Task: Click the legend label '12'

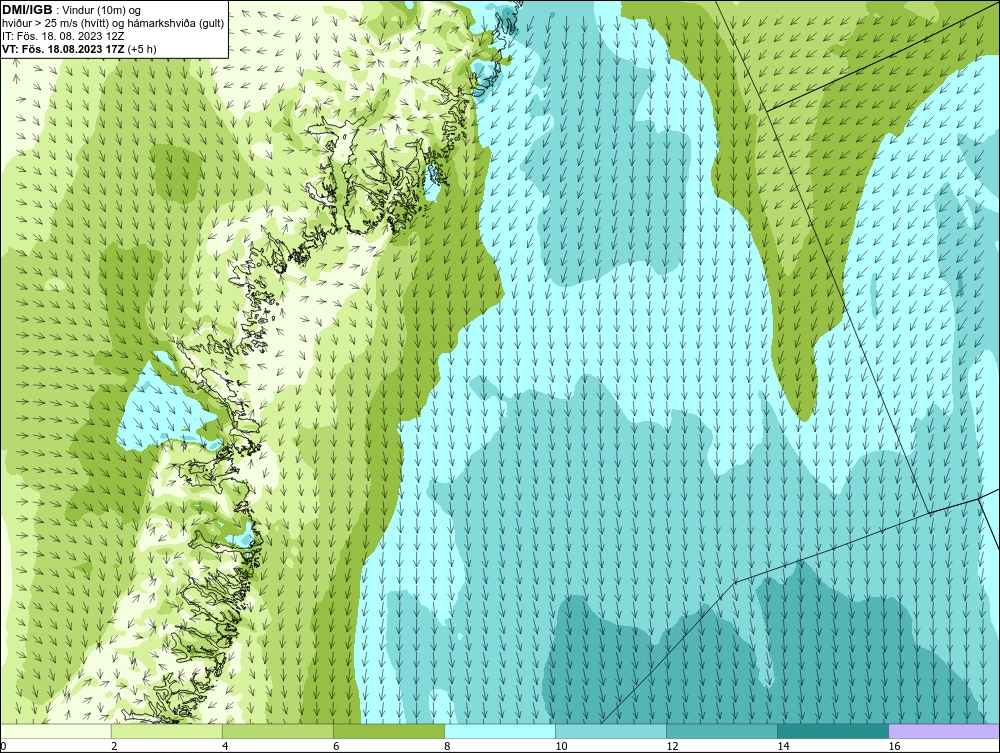Action: tap(672, 746)
